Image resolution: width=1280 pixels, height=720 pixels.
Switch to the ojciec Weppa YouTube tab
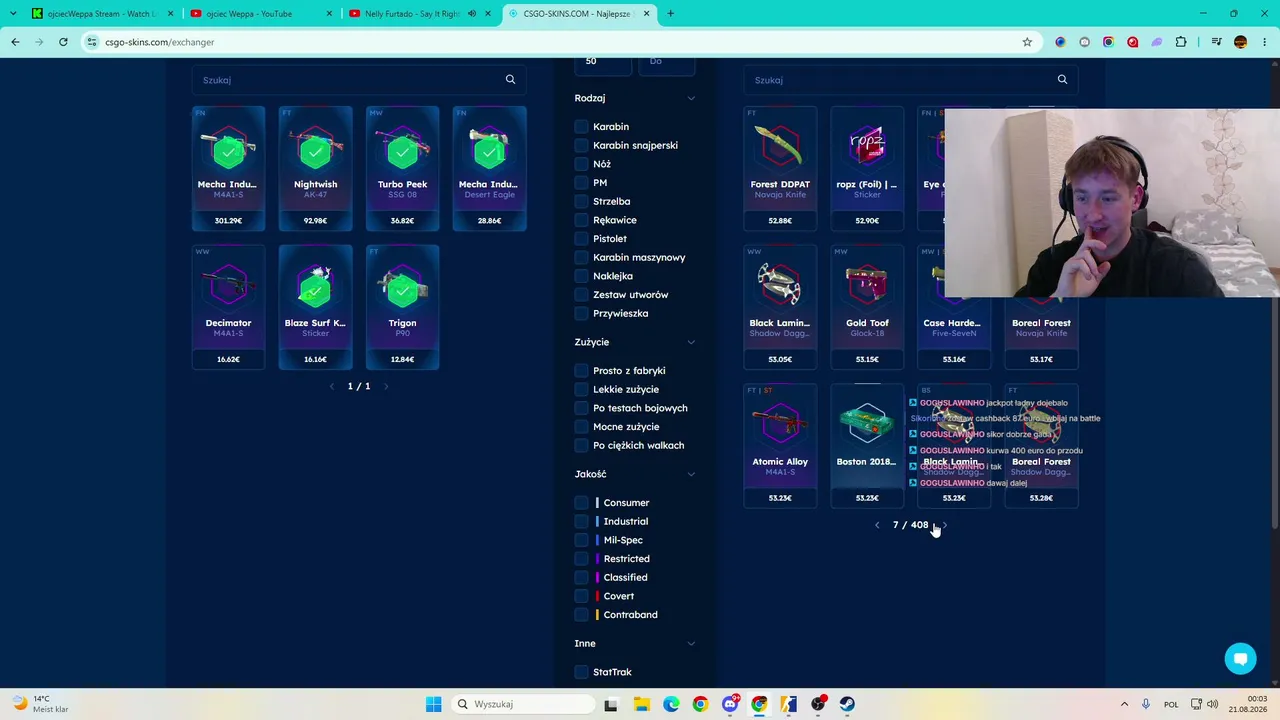(x=260, y=14)
